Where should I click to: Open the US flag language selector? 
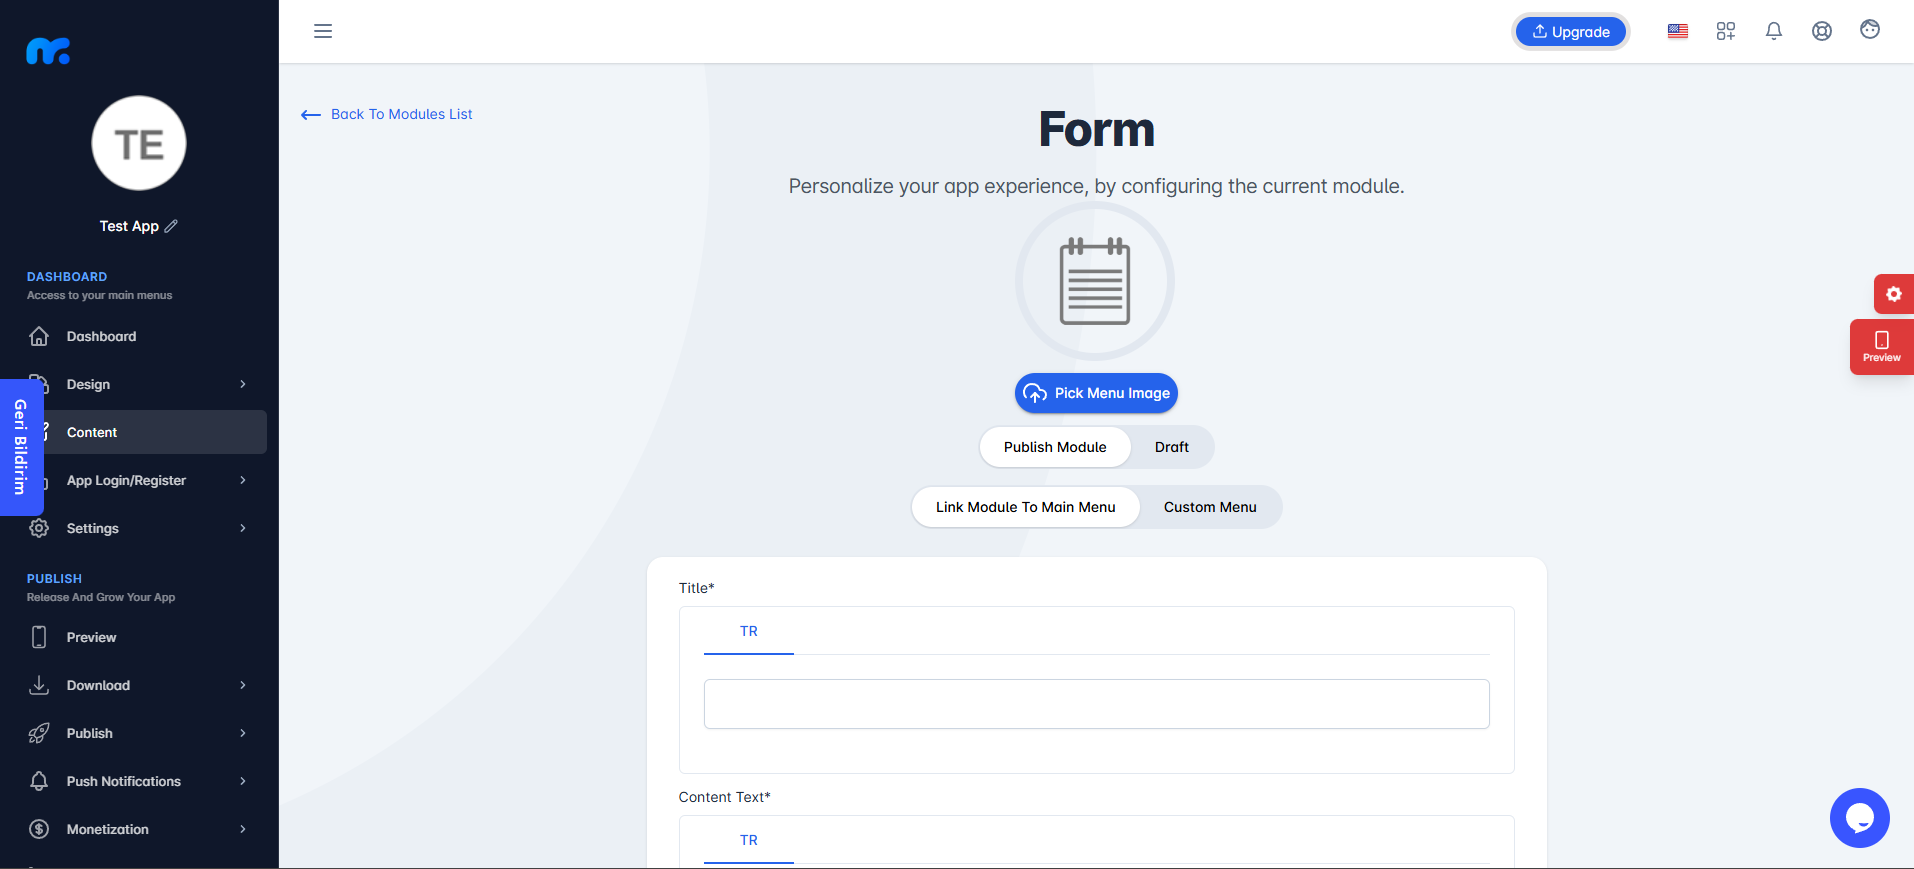tap(1678, 31)
